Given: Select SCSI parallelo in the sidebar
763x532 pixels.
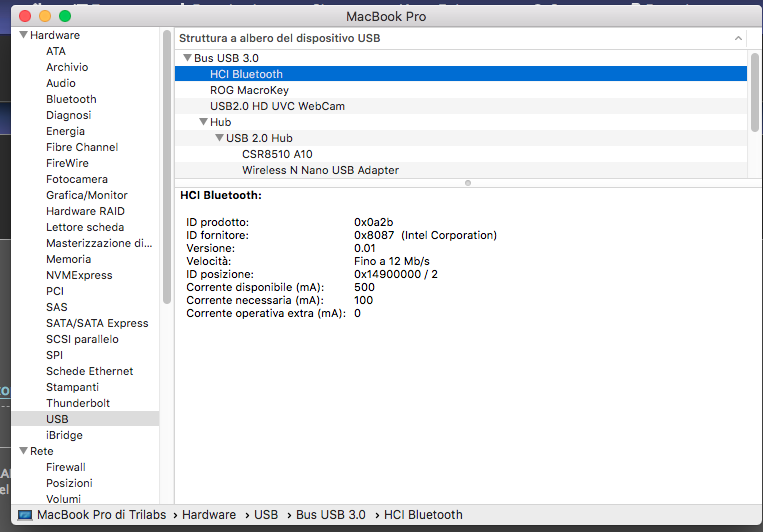Looking at the screenshot, I should tap(82, 339).
